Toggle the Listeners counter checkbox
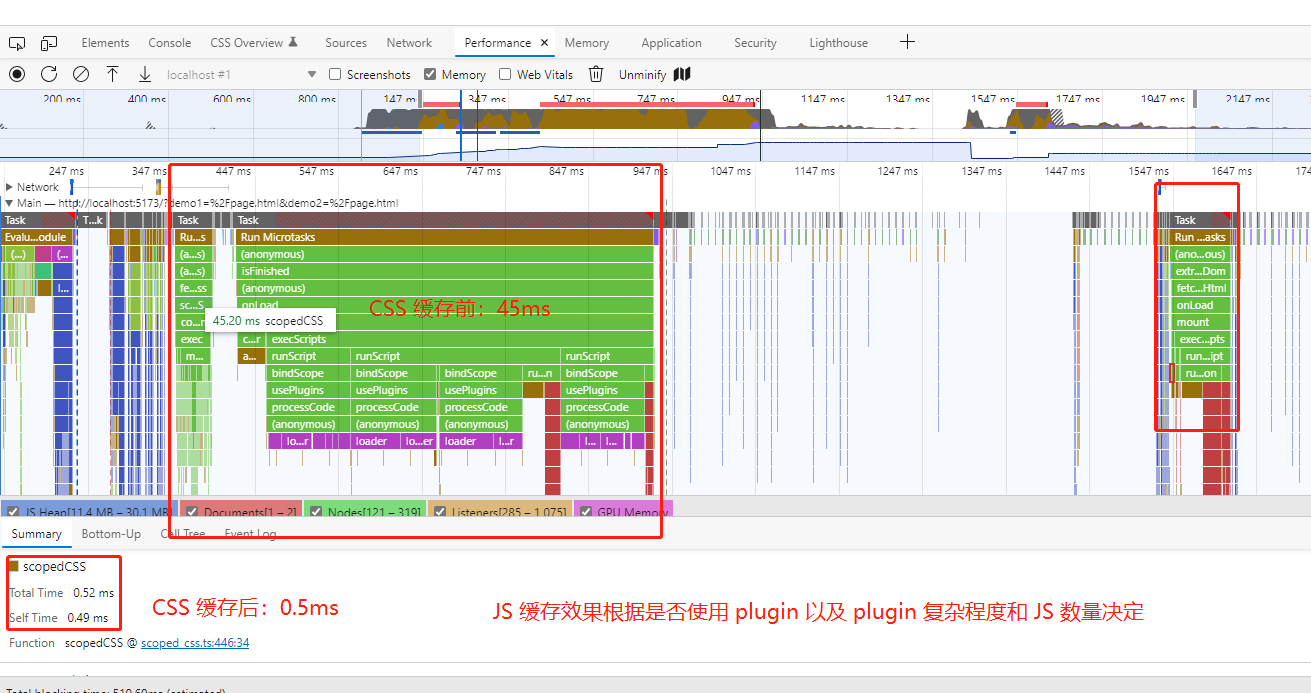Viewport: 1311px width, 693px height. click(x=440, y=512)
